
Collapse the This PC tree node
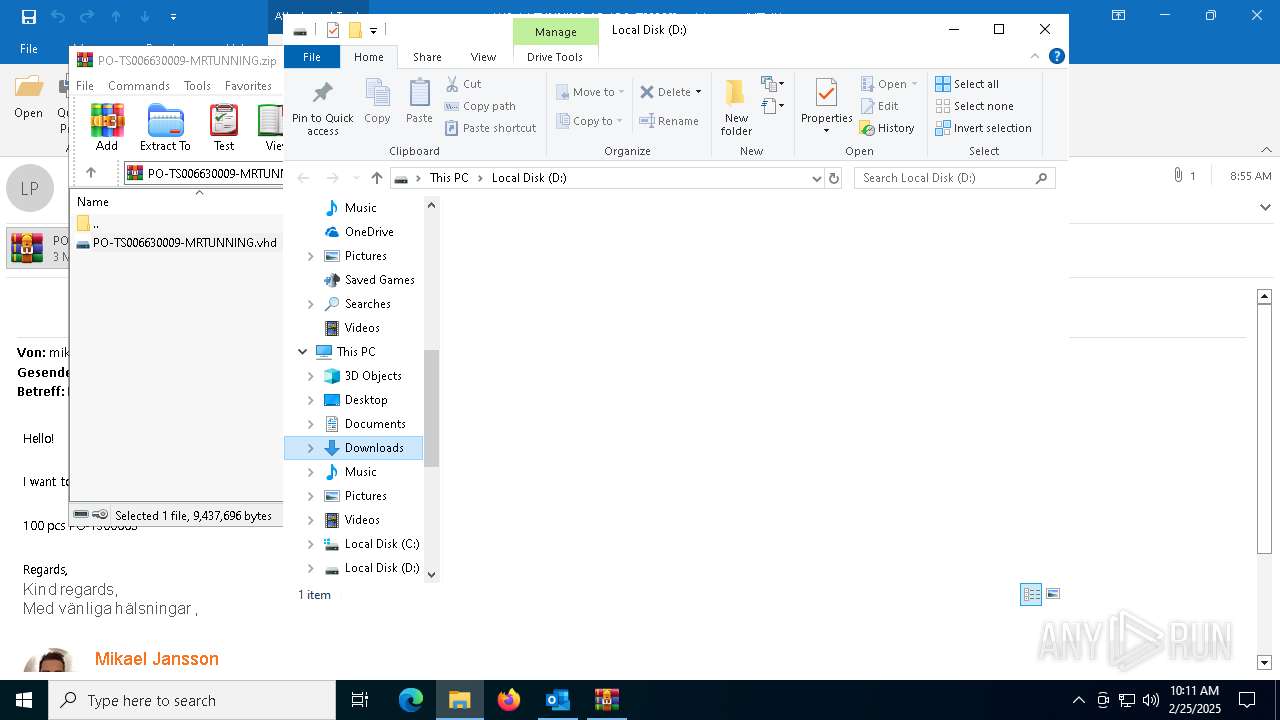pos(302,352)
